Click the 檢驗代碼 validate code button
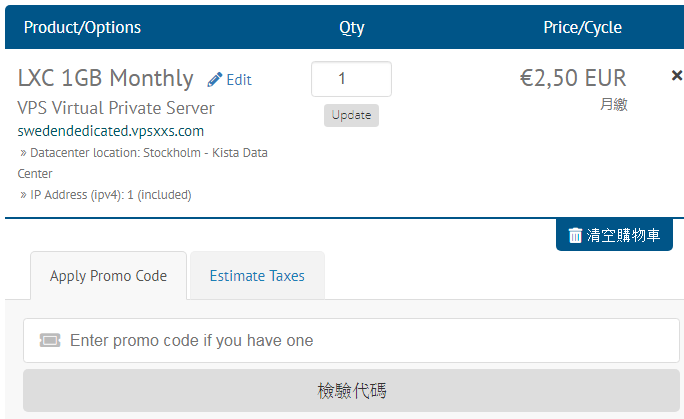The image size is (684, 419). pyautogui.click(x=351, y=390)
